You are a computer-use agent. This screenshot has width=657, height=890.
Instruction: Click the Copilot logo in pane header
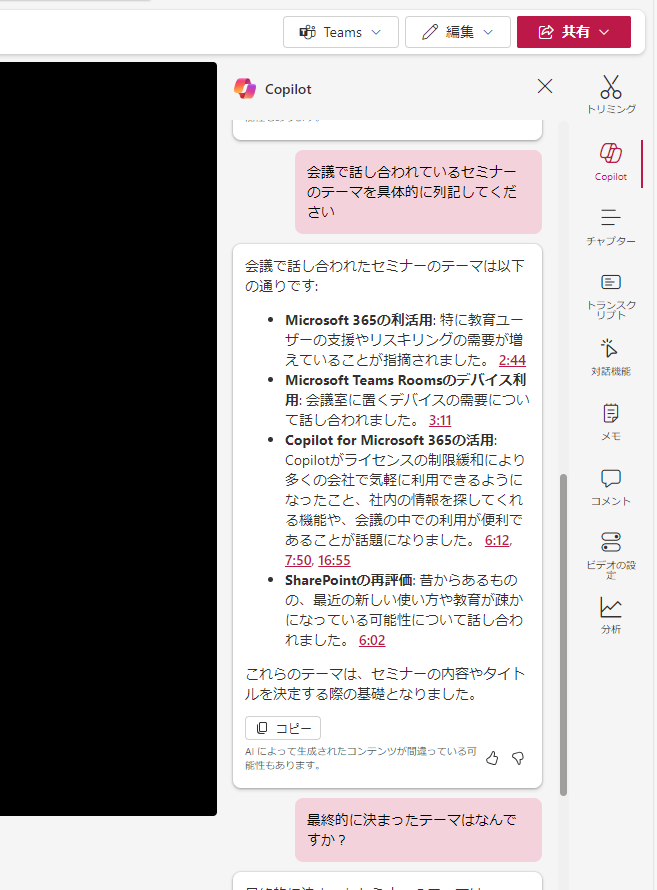[x=245, y=89]
